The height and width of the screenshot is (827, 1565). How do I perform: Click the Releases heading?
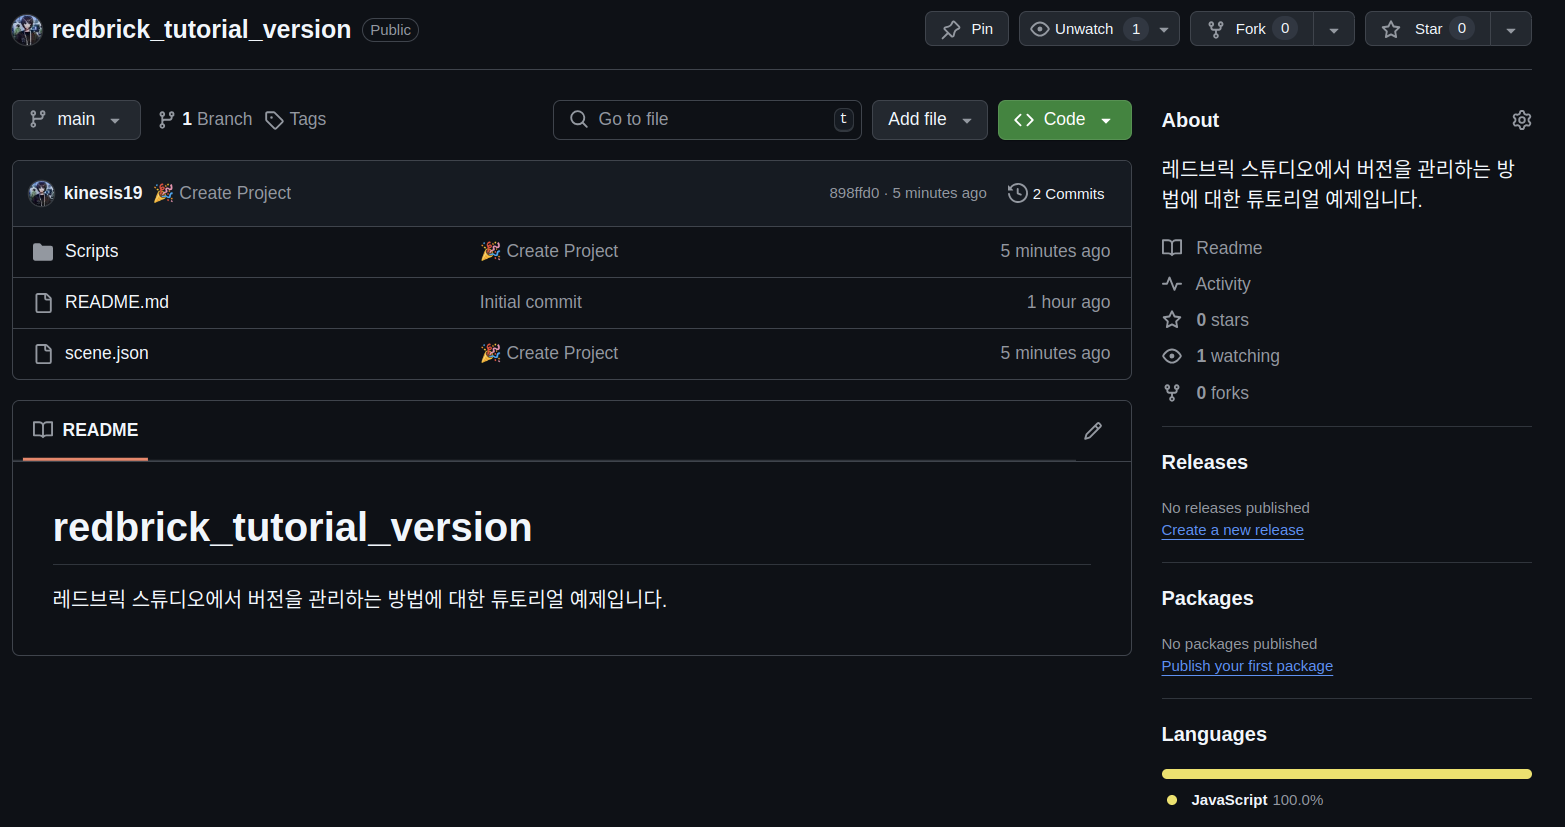(x=1204, y=462)
